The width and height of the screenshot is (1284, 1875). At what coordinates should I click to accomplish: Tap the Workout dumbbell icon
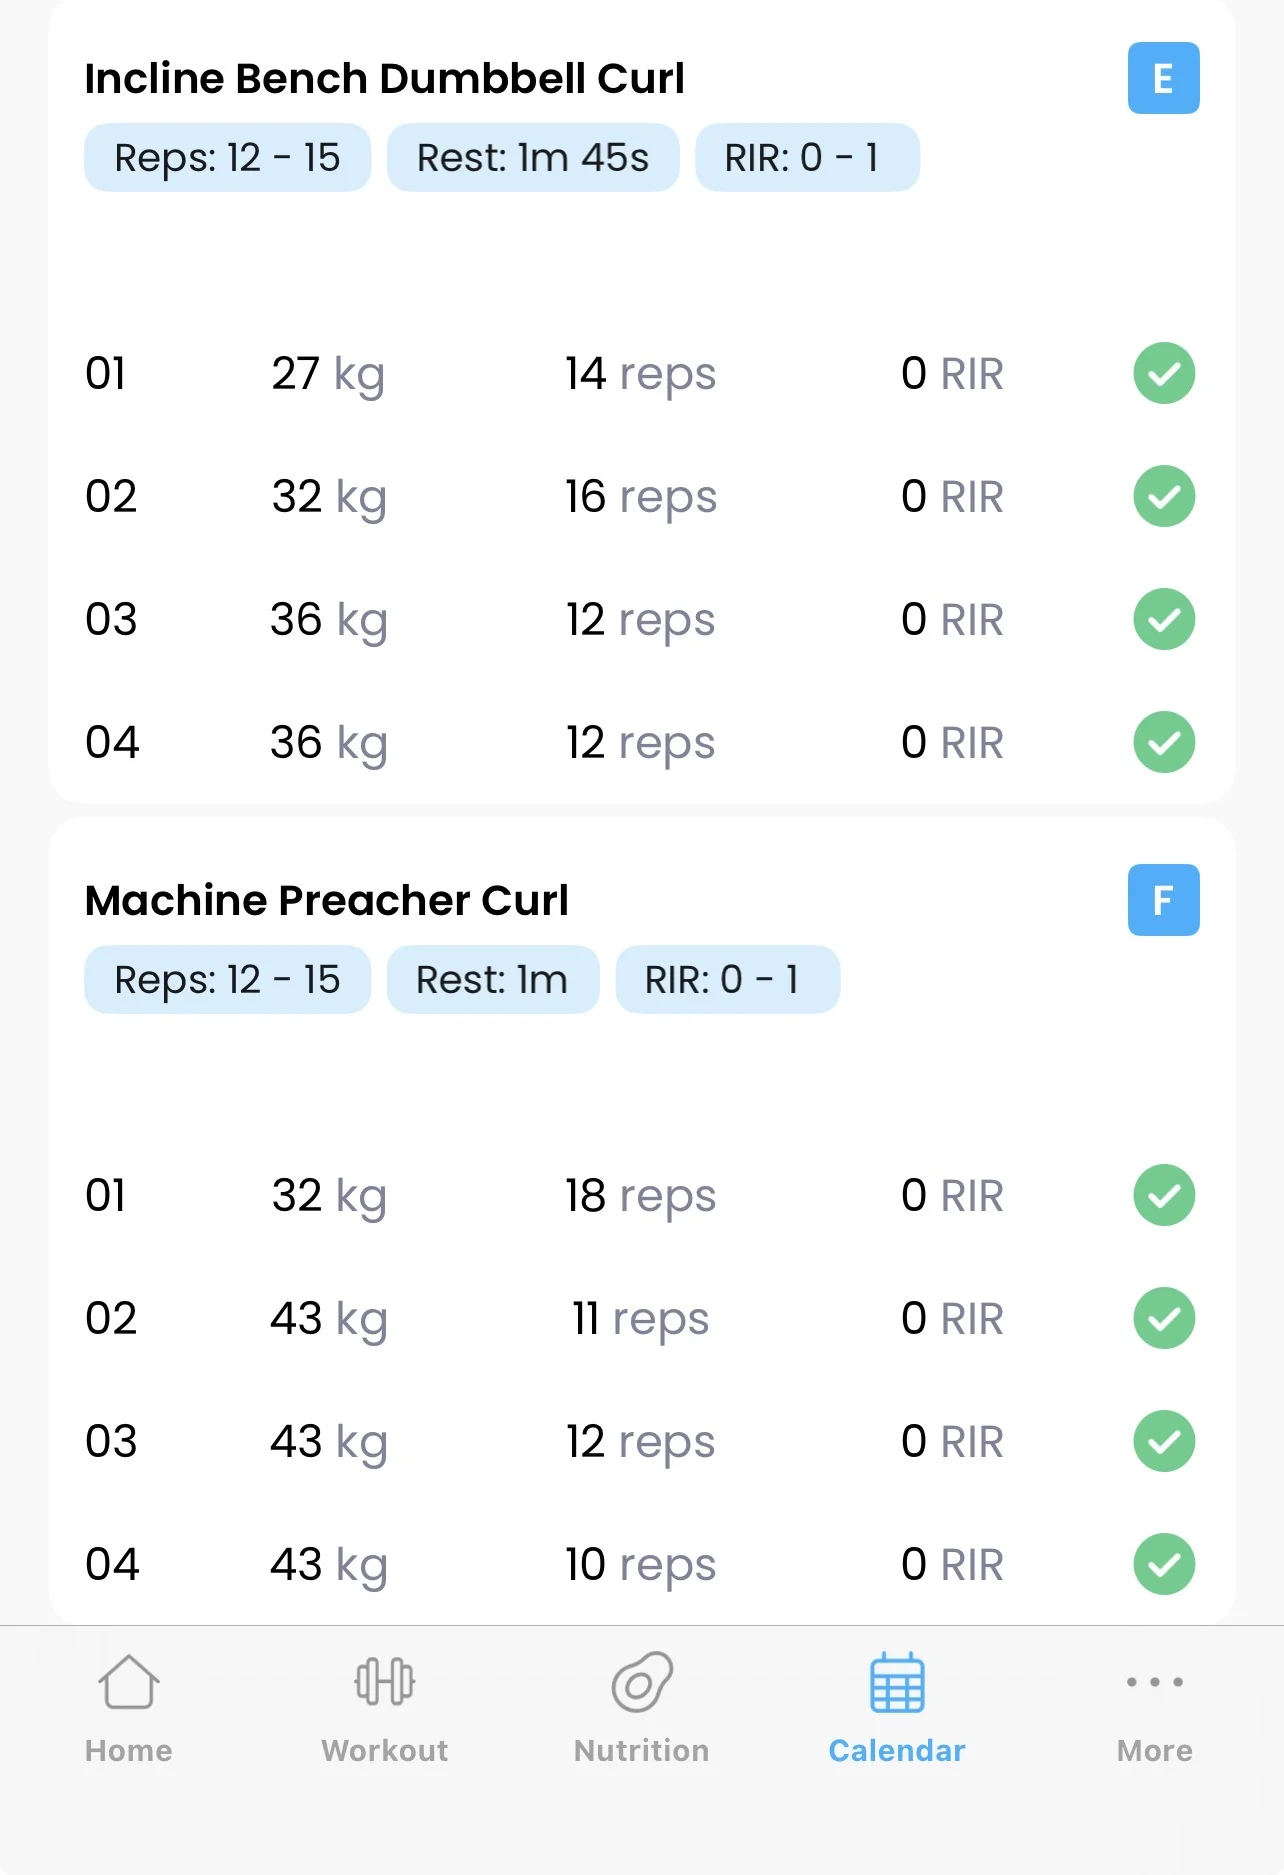385,1683
